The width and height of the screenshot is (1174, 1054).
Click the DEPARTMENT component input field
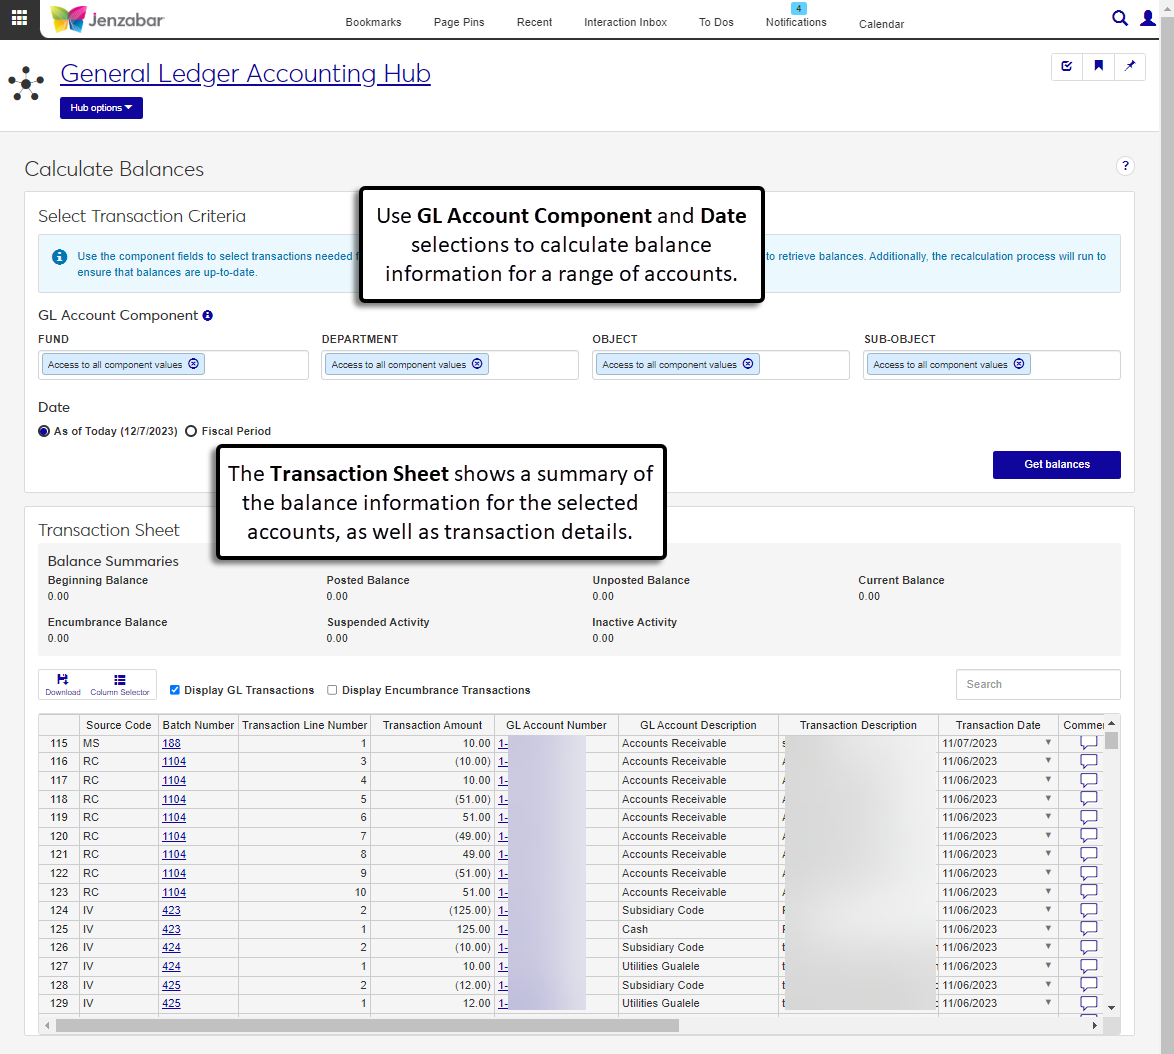tap(450, 365)
